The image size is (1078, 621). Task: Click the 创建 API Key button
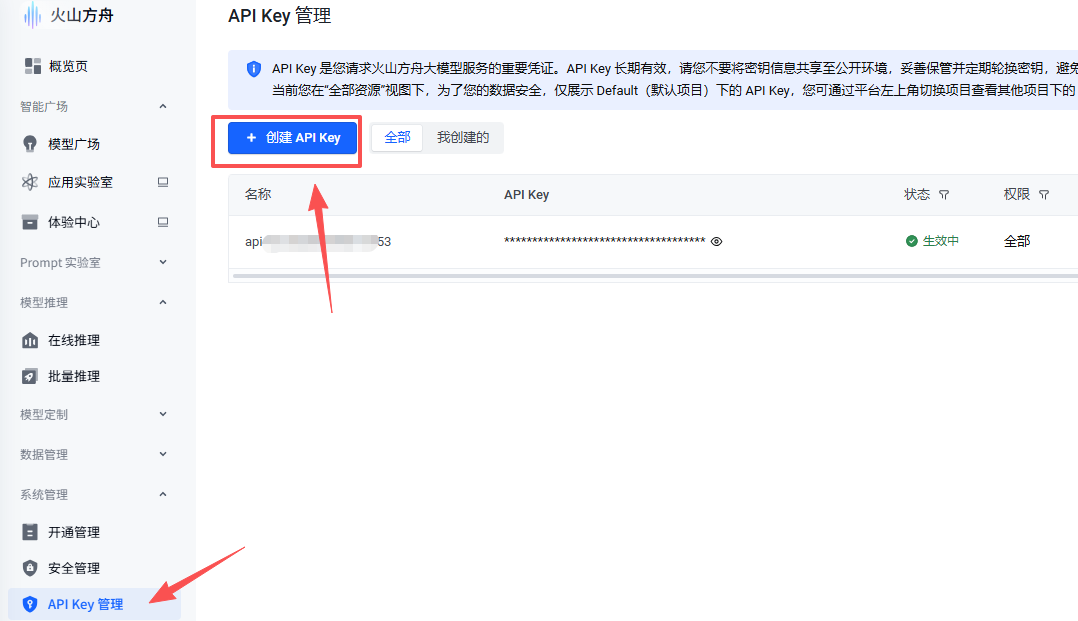pyautogui.click(x=292, y=138)
